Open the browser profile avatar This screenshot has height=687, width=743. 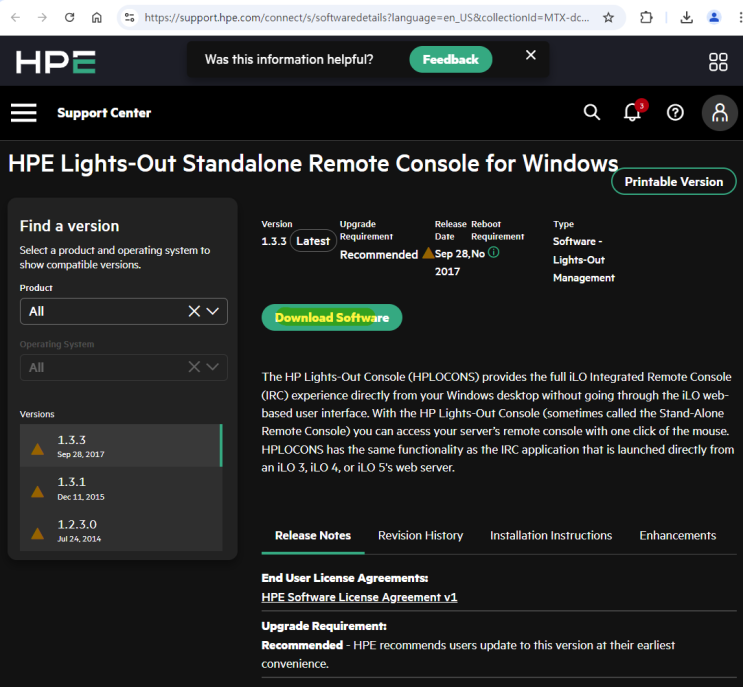point(714,18)
